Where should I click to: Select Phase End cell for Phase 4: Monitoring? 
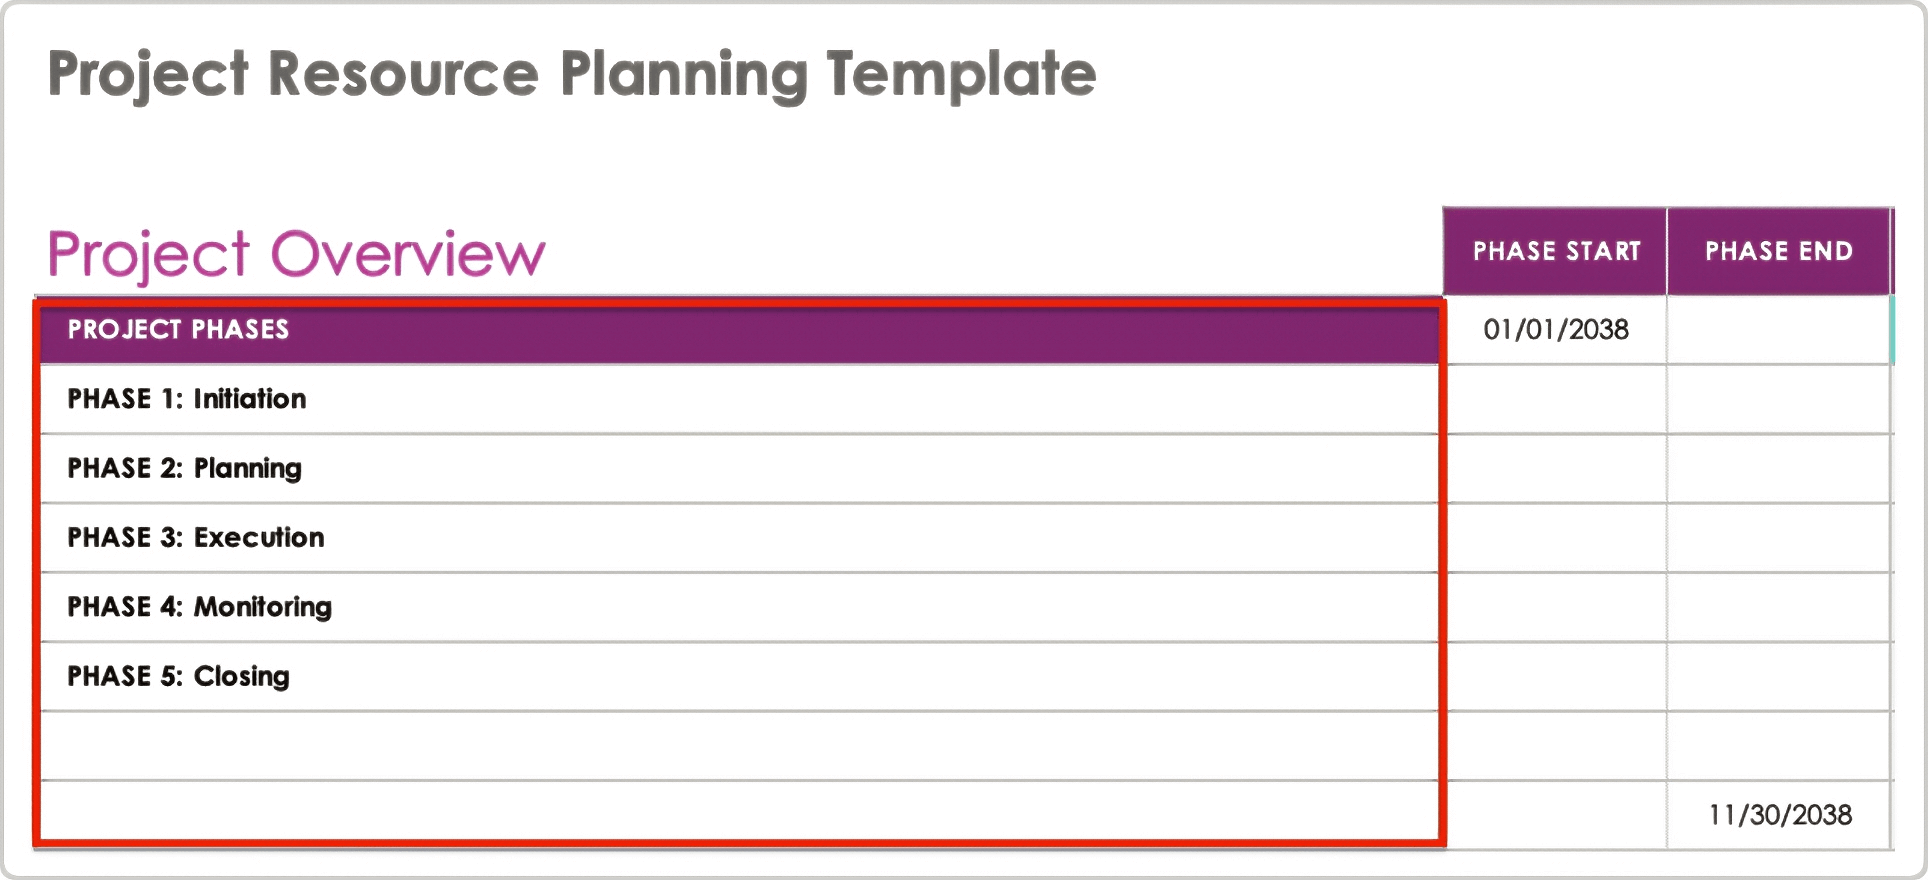tap(1778, 607)
